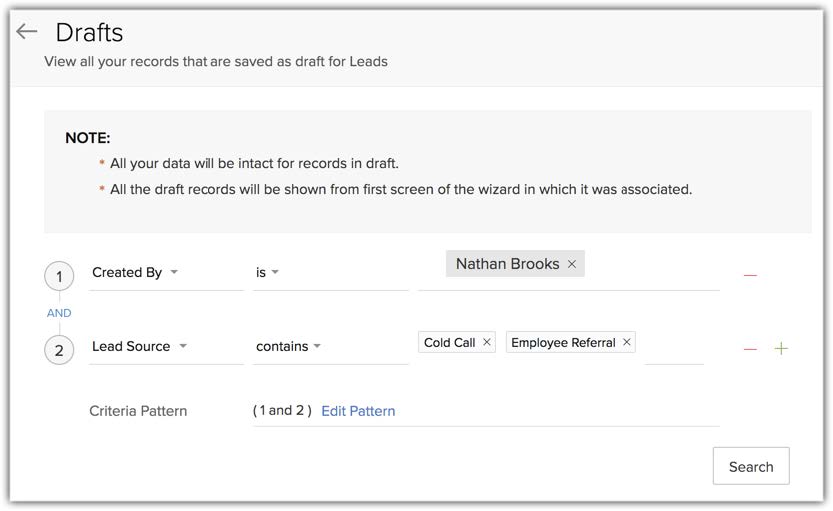Image resolution: width=833 pixels, height=511 pixels.
Task: Add a new criteria row with plus
Action: tap(781, 348)
